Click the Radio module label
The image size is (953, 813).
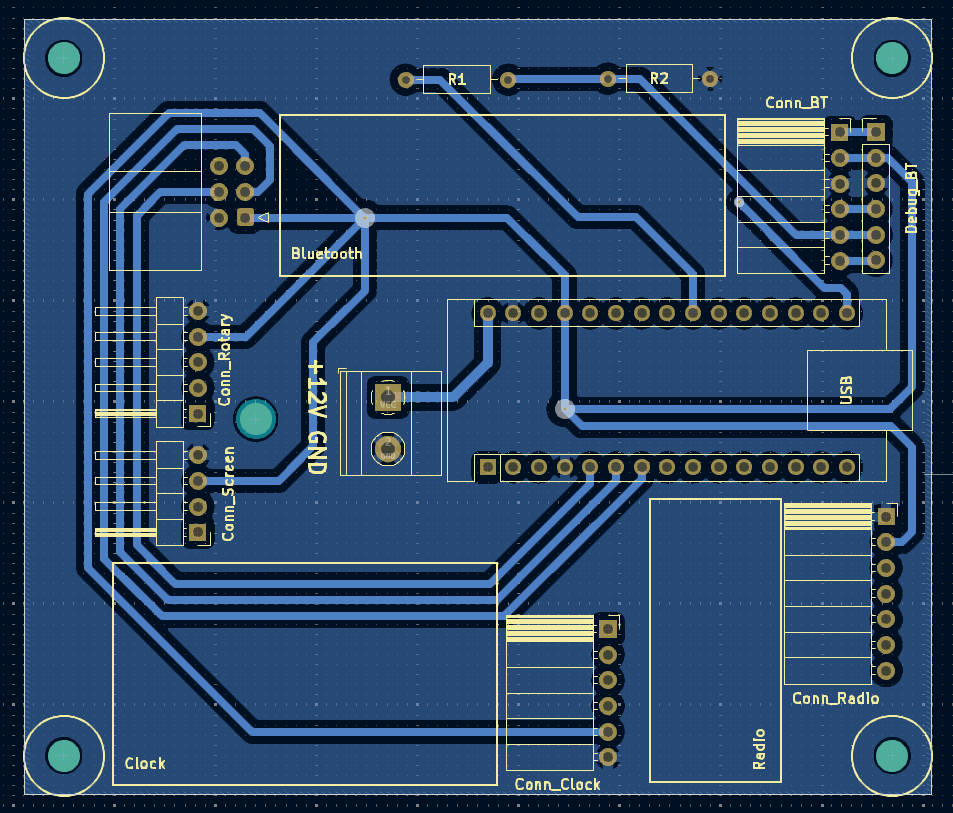point(759,749)
